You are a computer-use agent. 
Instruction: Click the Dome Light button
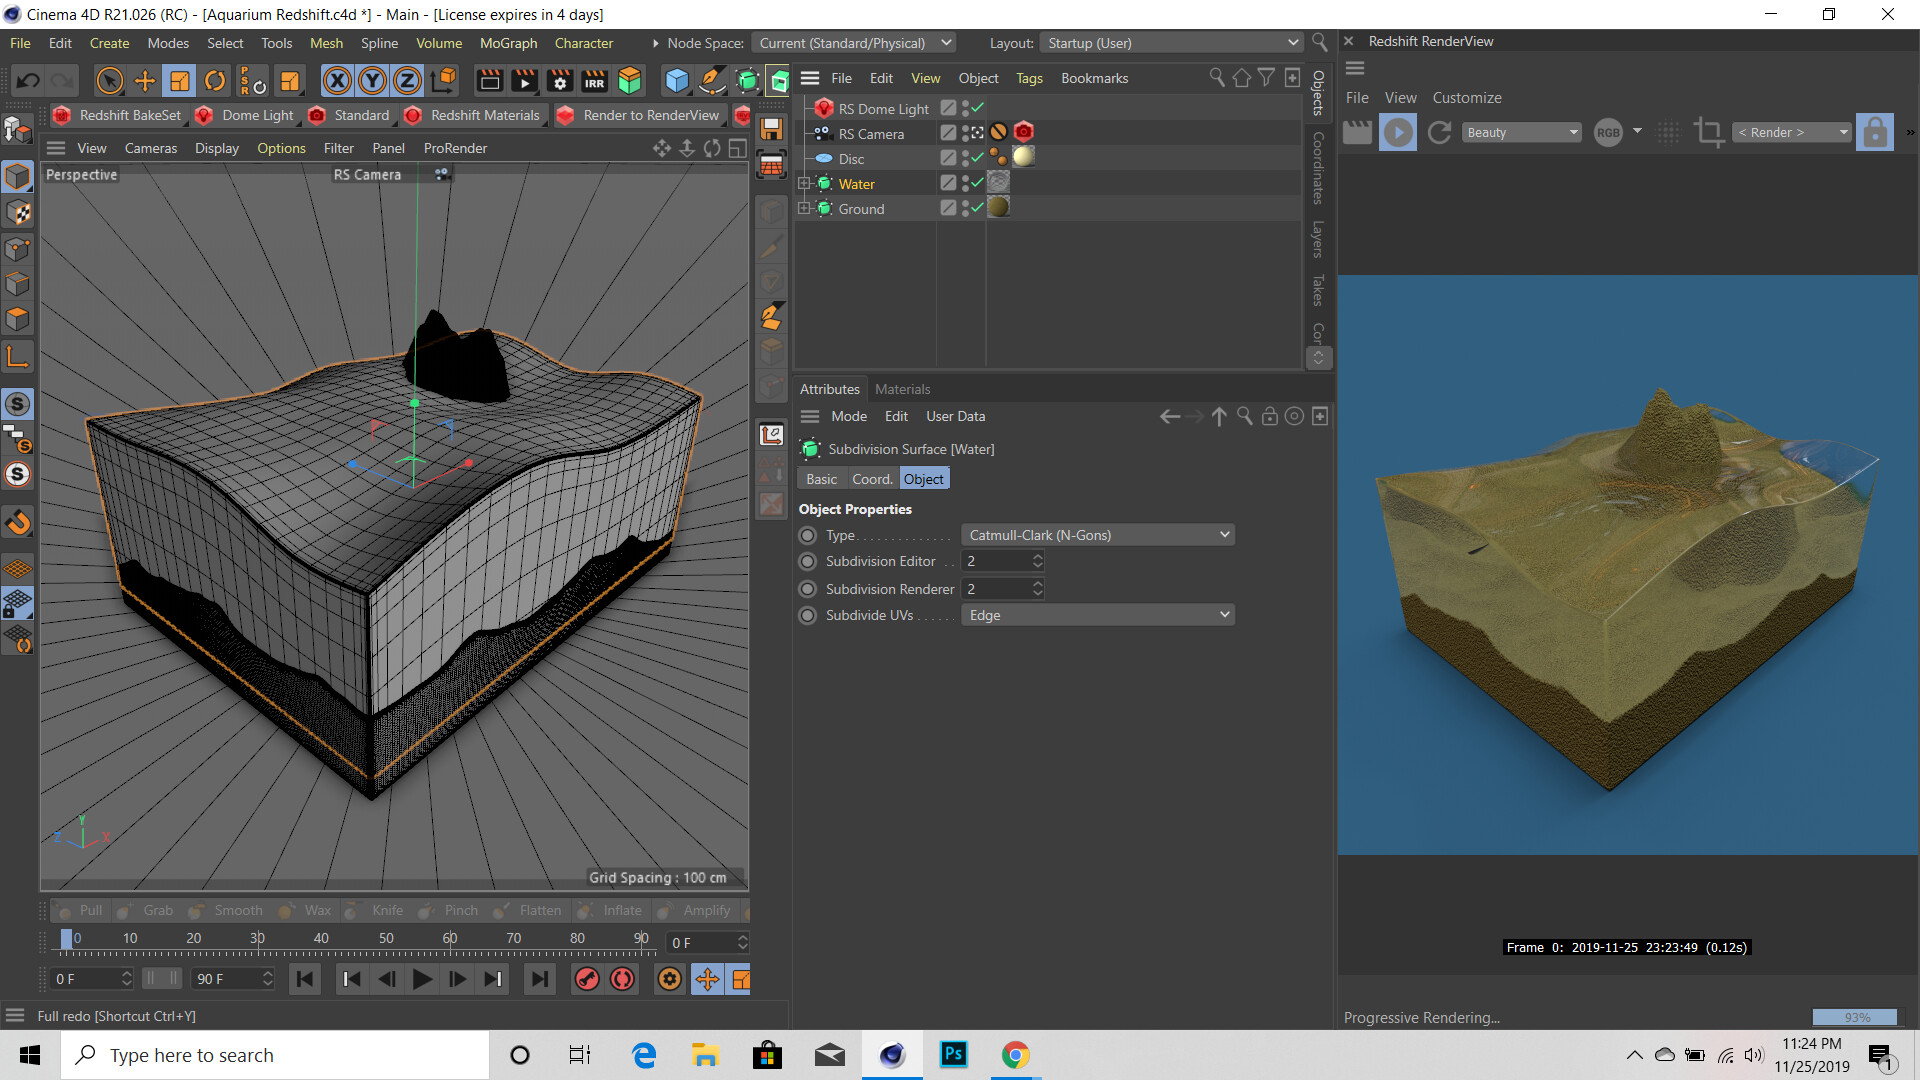click(x=246, y=115)
